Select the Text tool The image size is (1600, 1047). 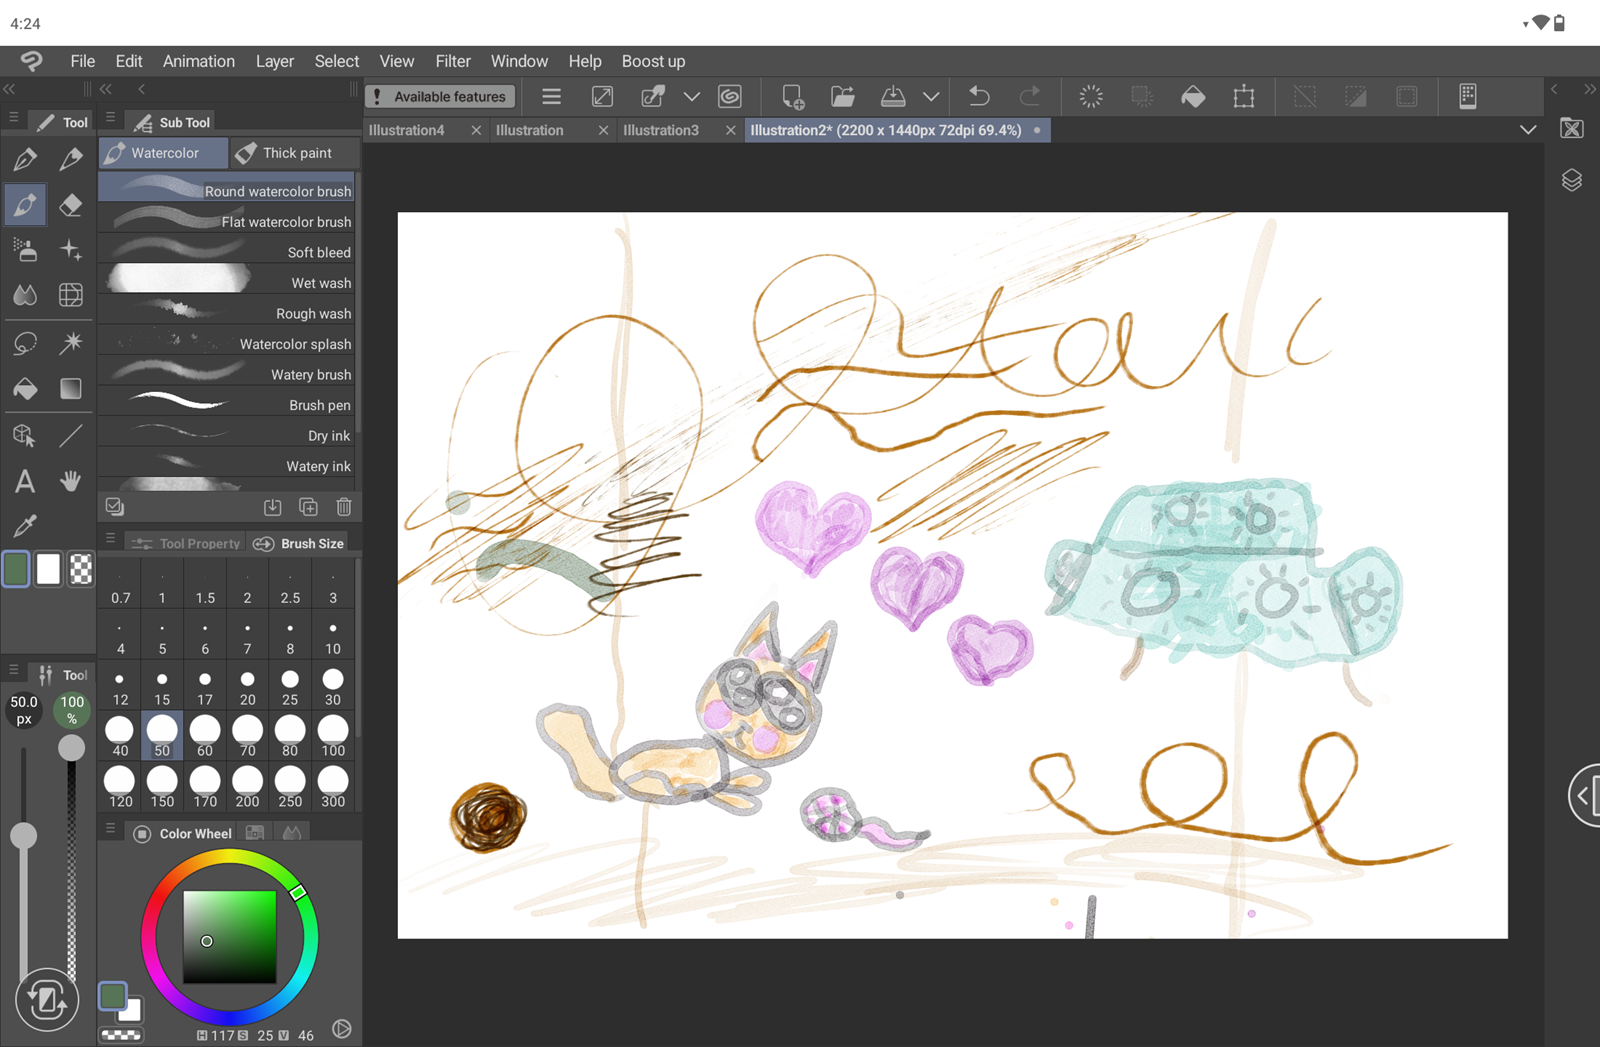click(25, 481)
